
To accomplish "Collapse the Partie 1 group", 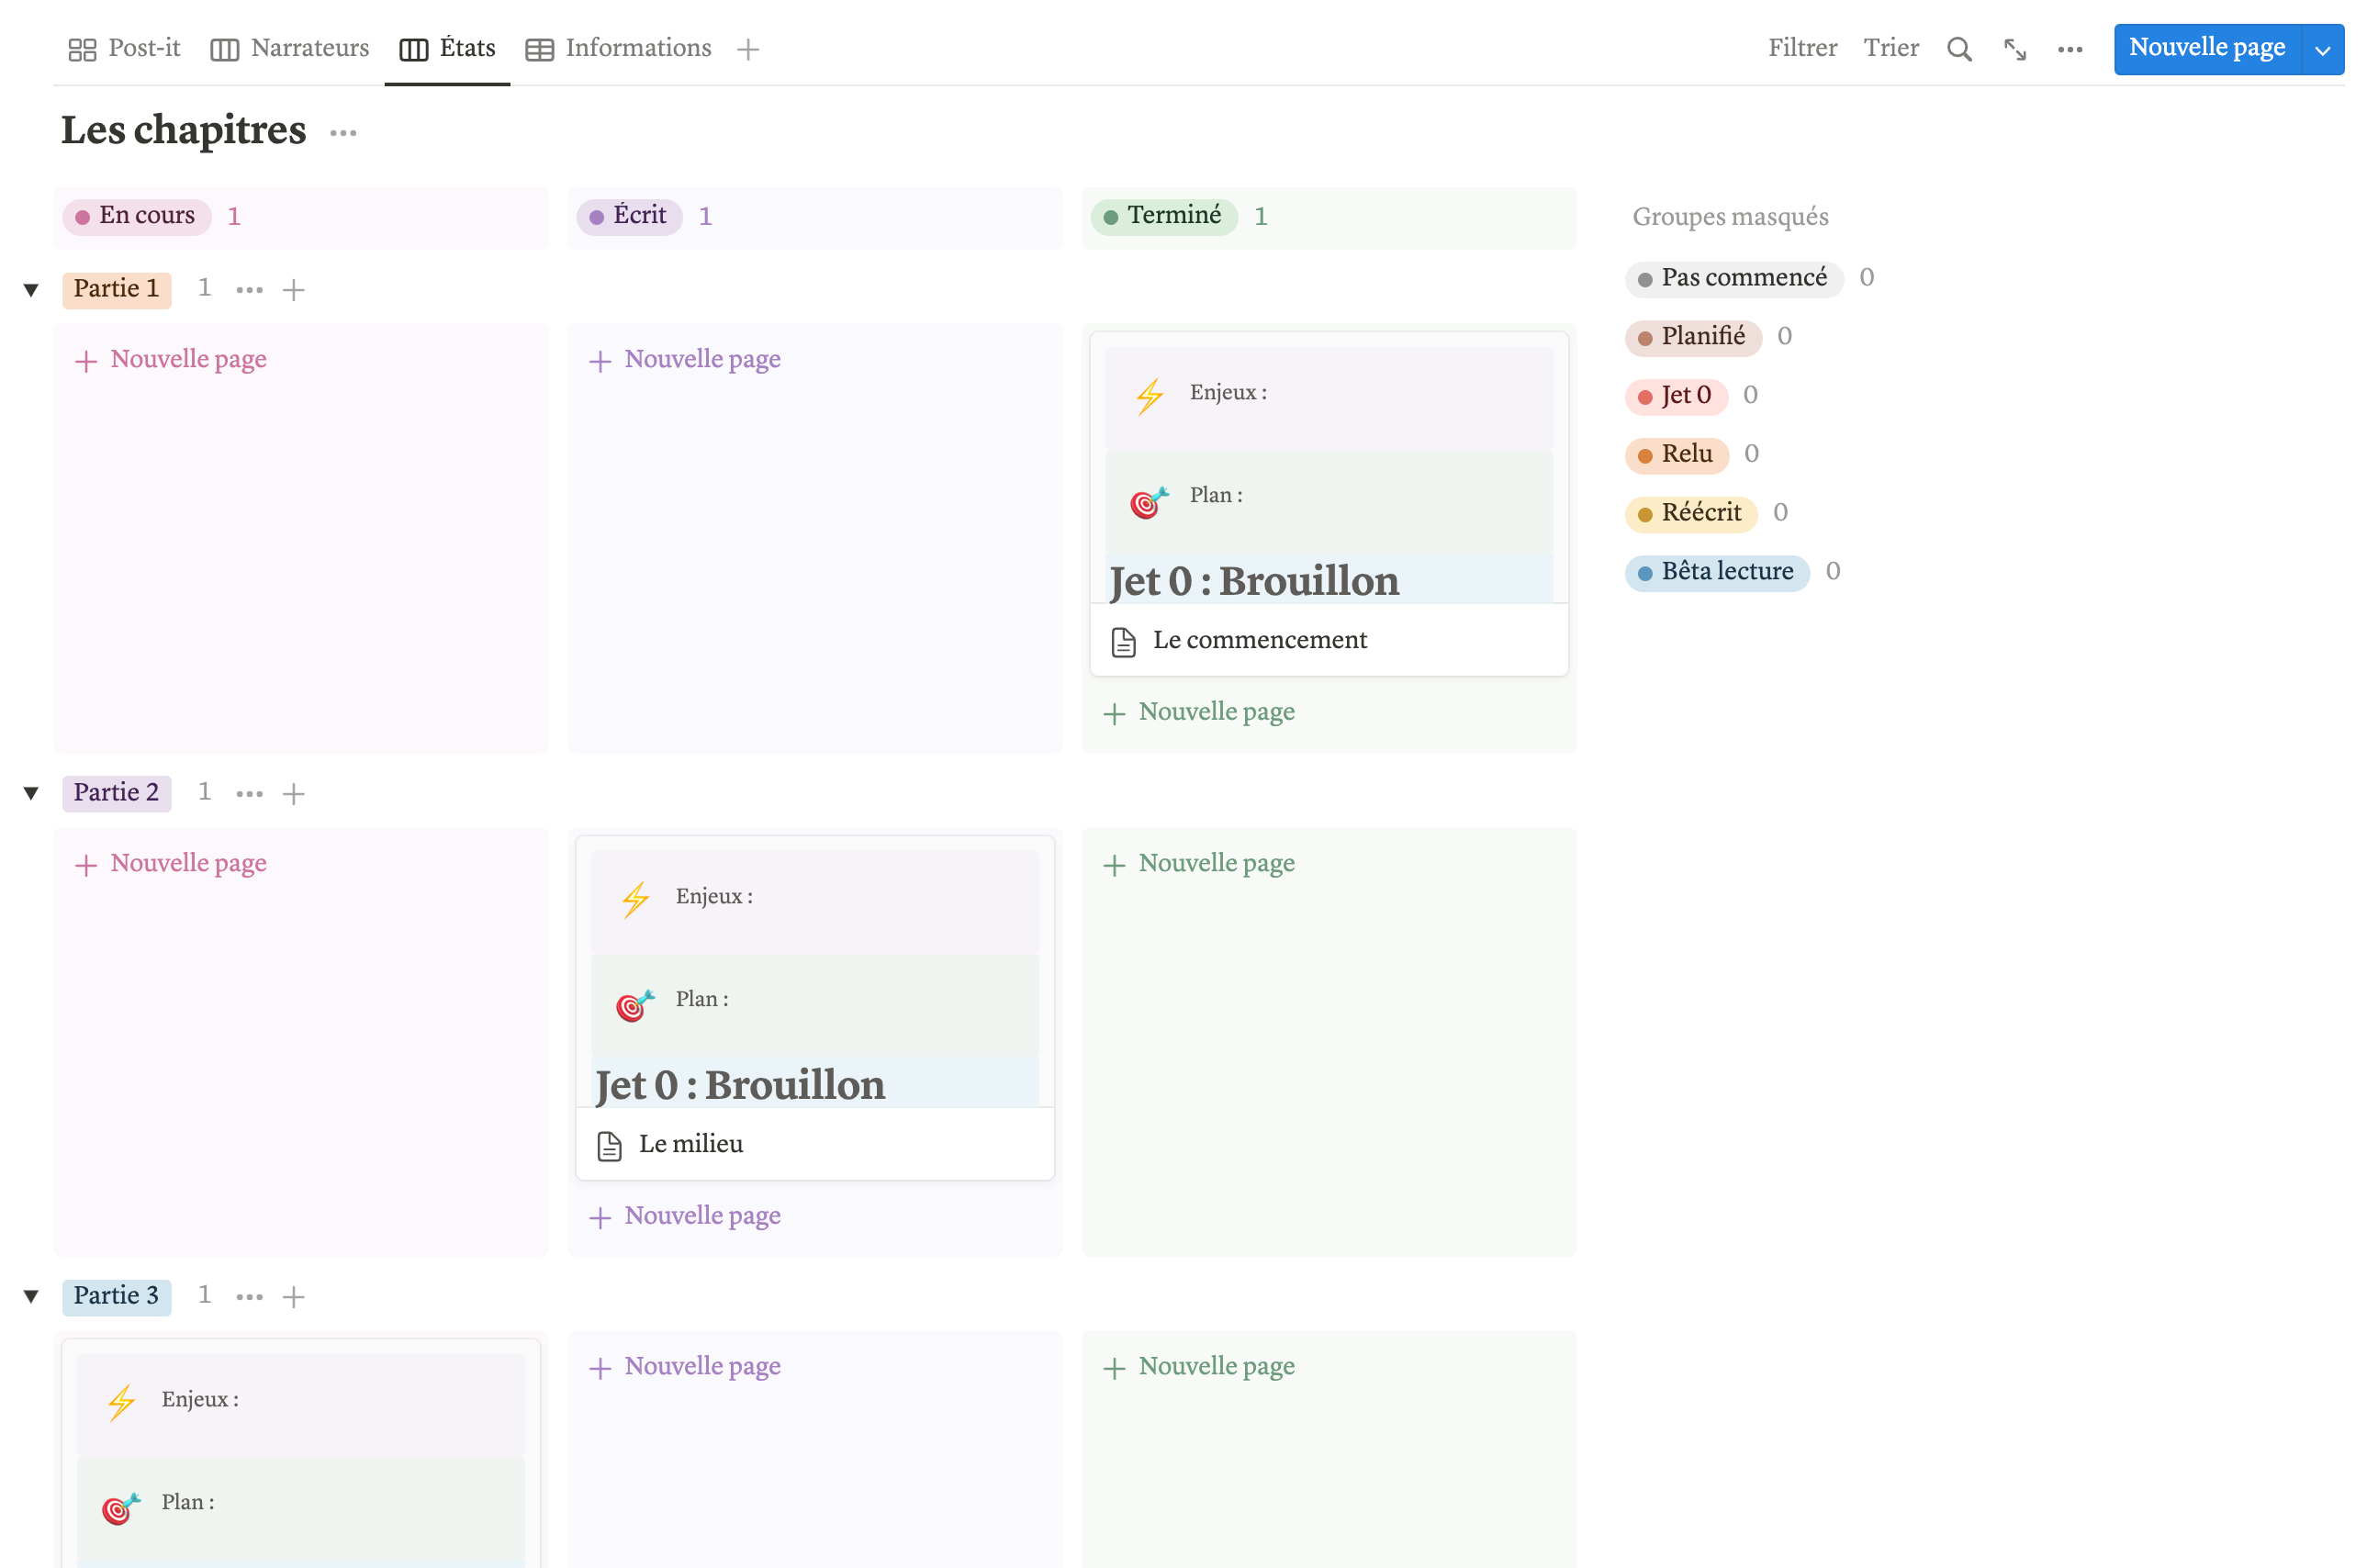I will tap(31, 290).
